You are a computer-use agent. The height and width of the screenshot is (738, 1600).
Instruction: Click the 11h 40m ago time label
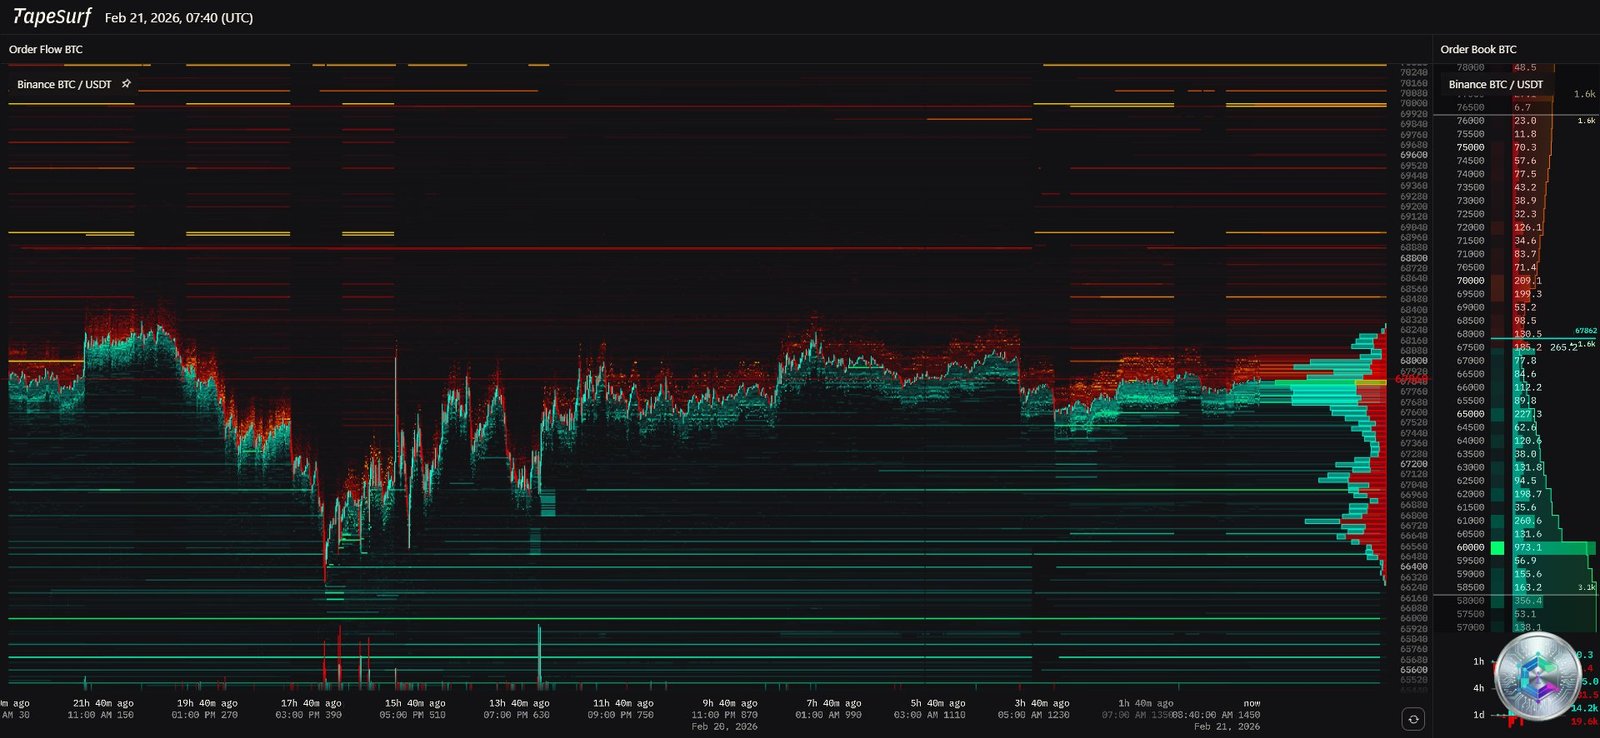tap(622, 703)
